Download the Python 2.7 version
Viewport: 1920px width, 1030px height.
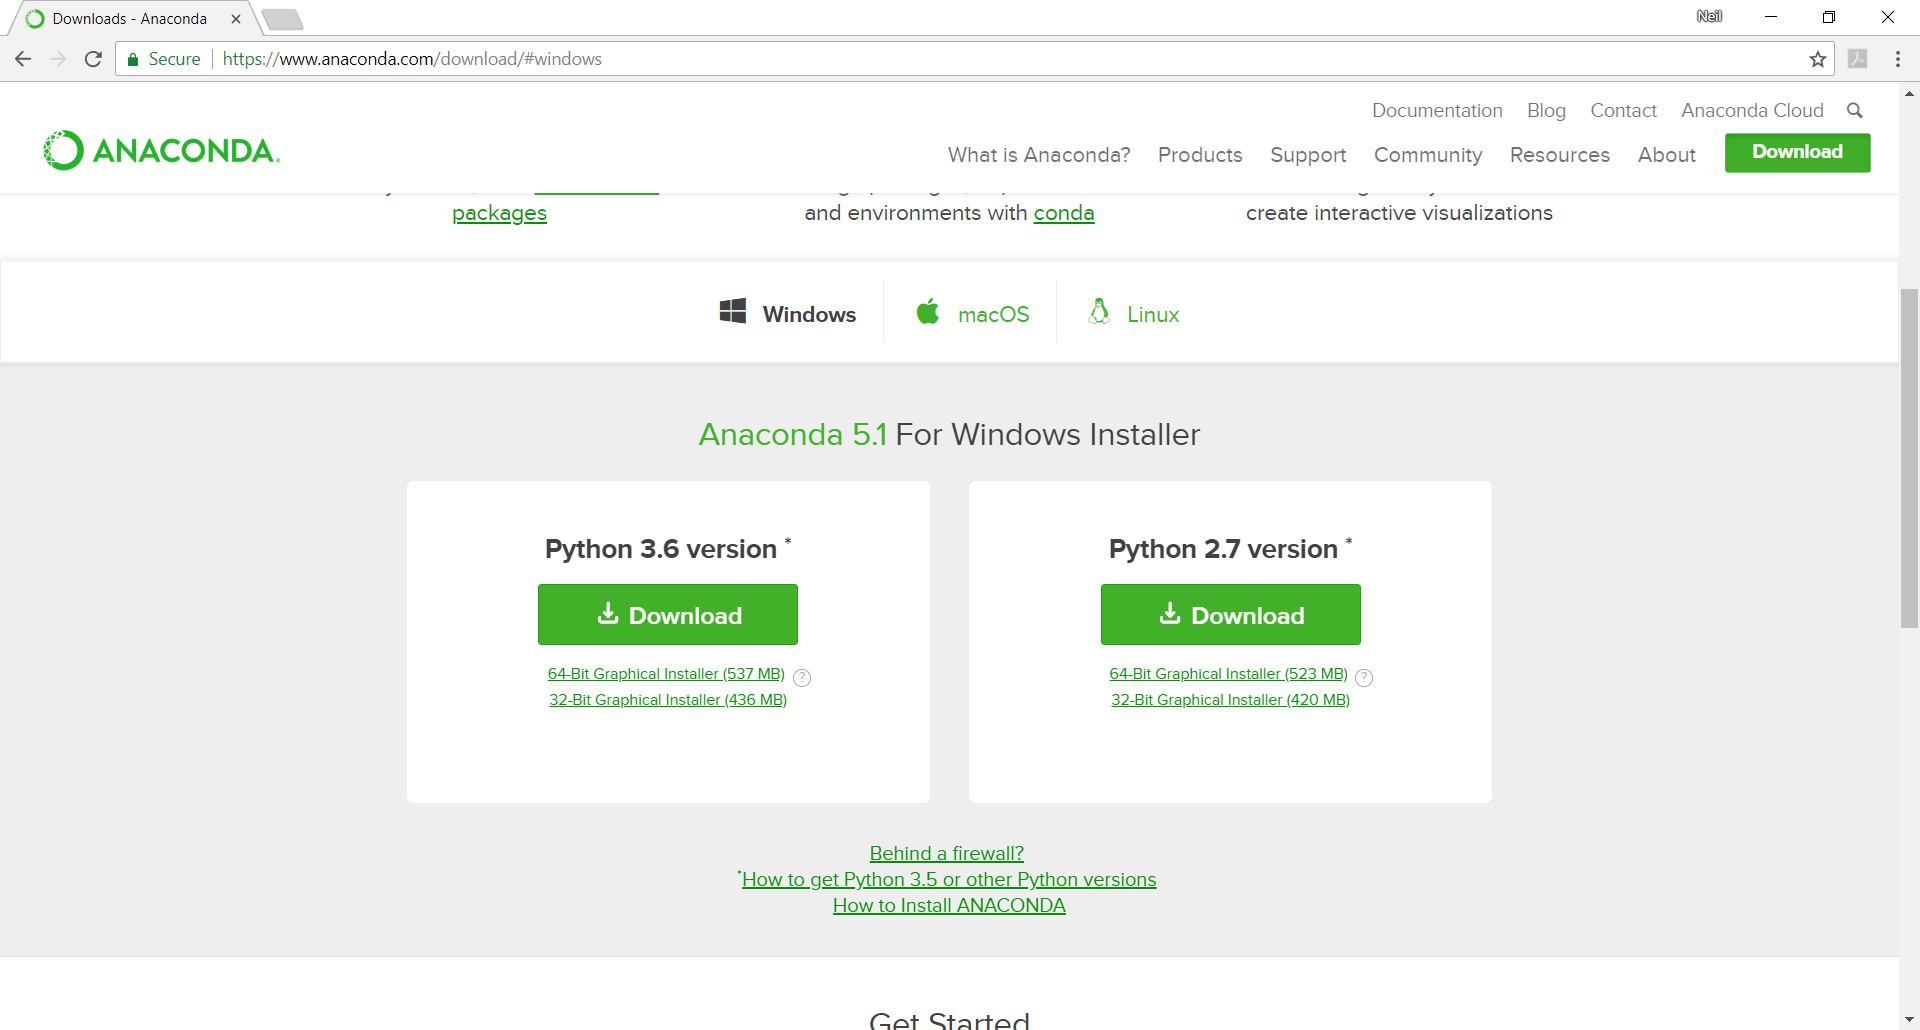click(x=1230, y=615)
